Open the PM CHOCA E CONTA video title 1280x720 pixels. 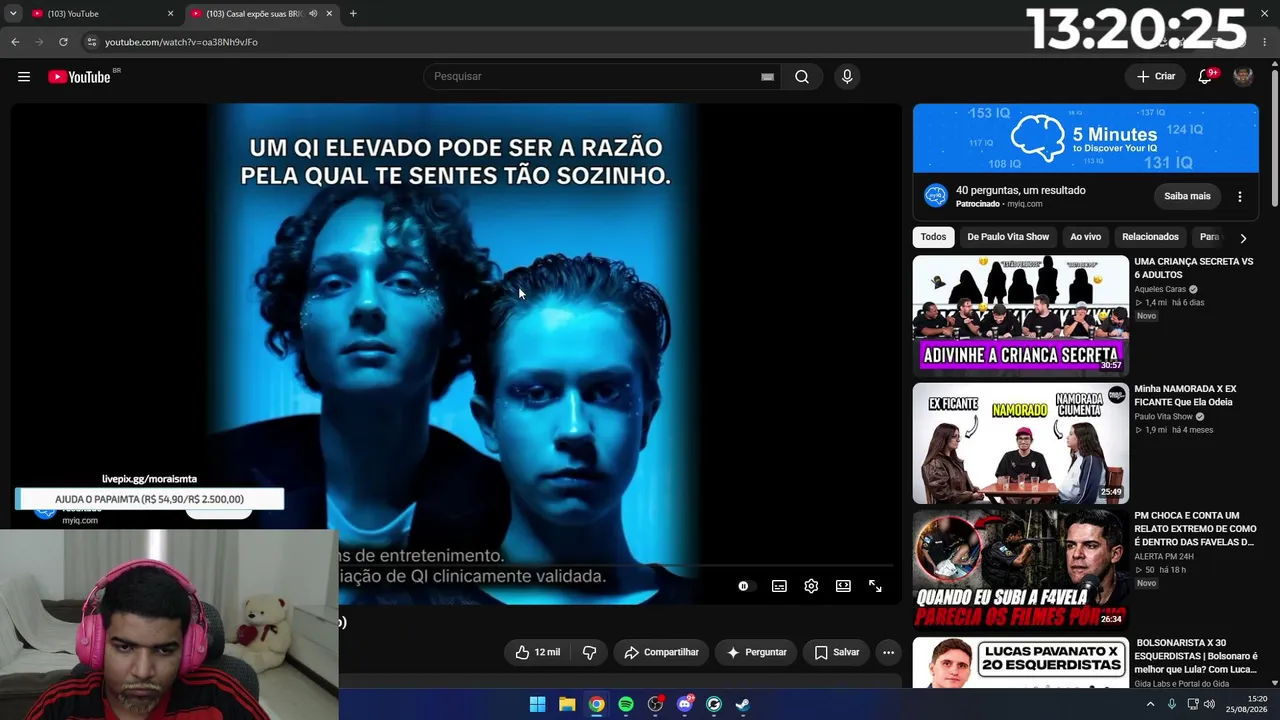coord(1195,529)
